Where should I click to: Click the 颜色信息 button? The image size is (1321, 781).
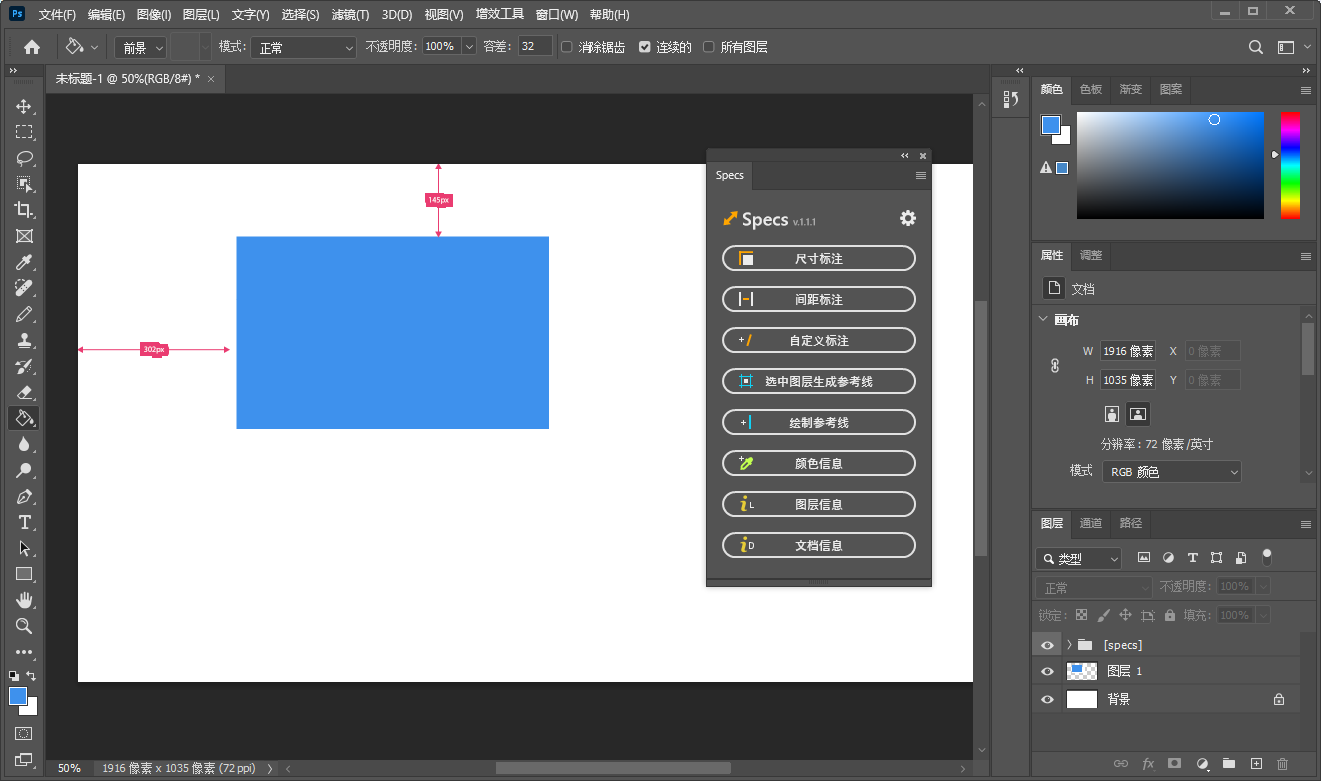coord(818,463)
